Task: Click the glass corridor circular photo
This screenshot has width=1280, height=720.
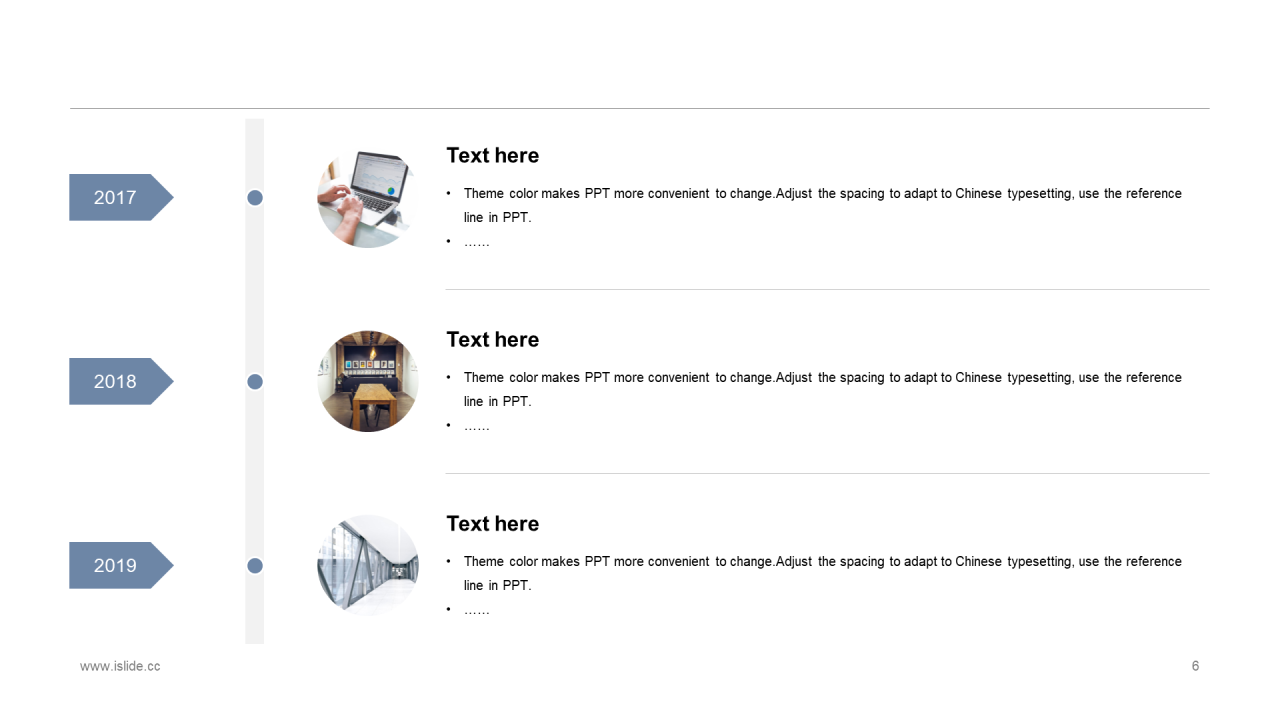Action: click(368, 566)
